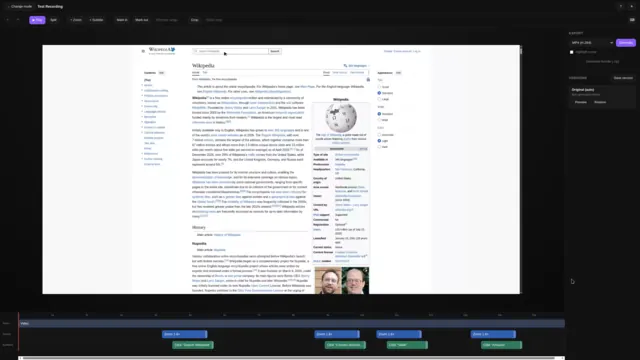
Task: Click the purple Generate button
Action: click(626, 42)
